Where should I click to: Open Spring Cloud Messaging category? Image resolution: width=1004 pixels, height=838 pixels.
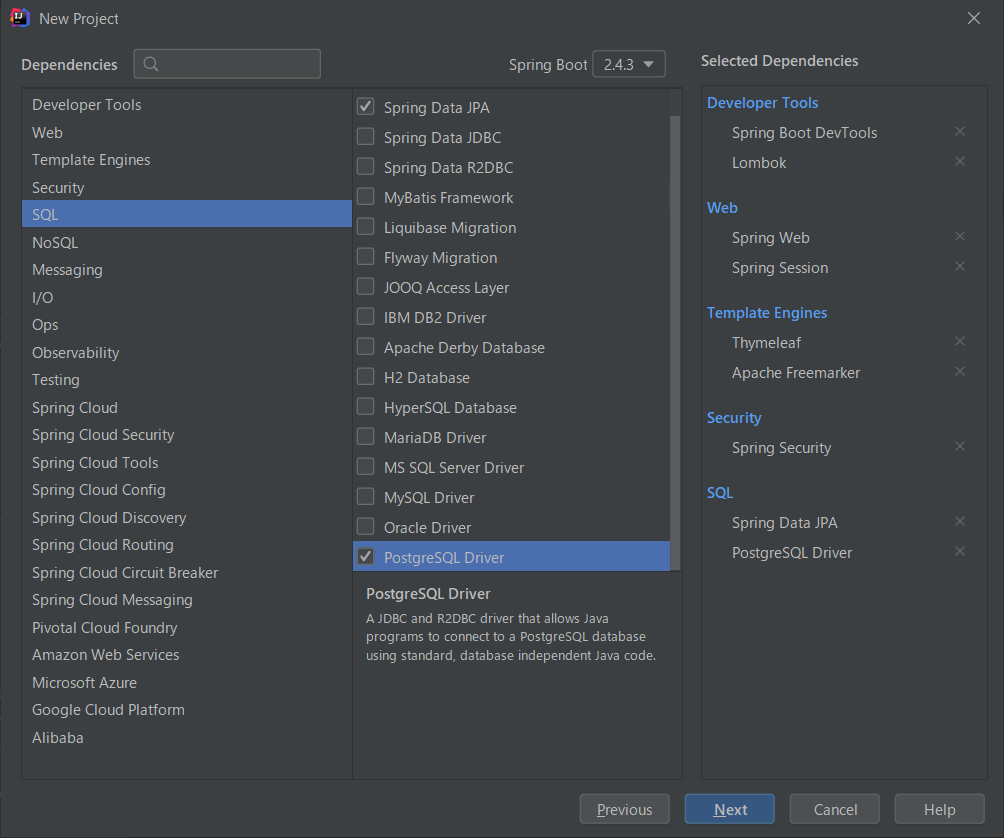(187, 600)
